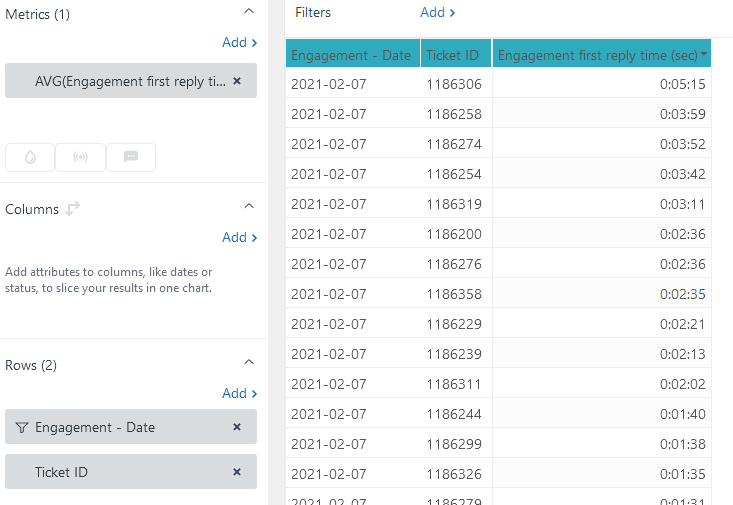Collapse the Metrics section
The height and width of the screenshot is (505, 733).
(x=249, y=10)
